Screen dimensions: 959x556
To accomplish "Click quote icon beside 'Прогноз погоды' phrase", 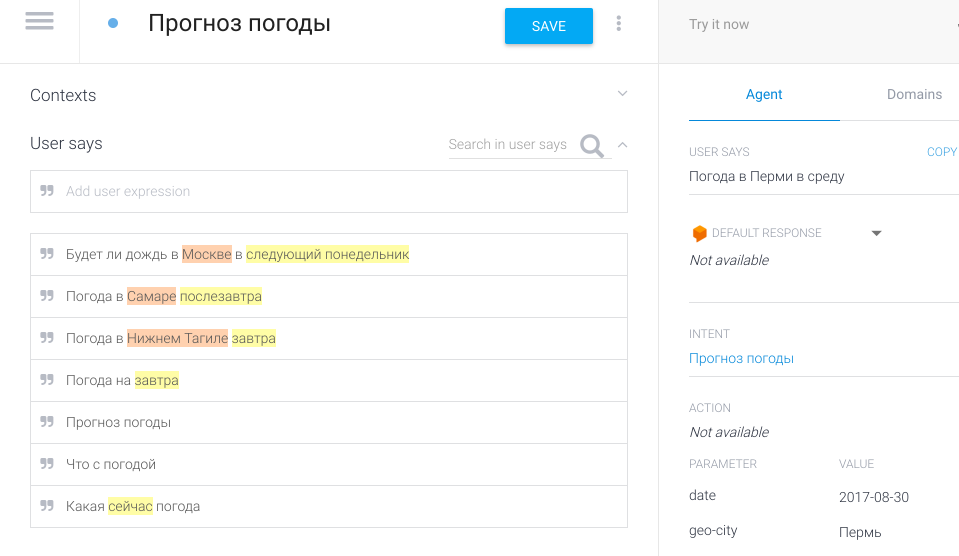I will pos(47,422).
